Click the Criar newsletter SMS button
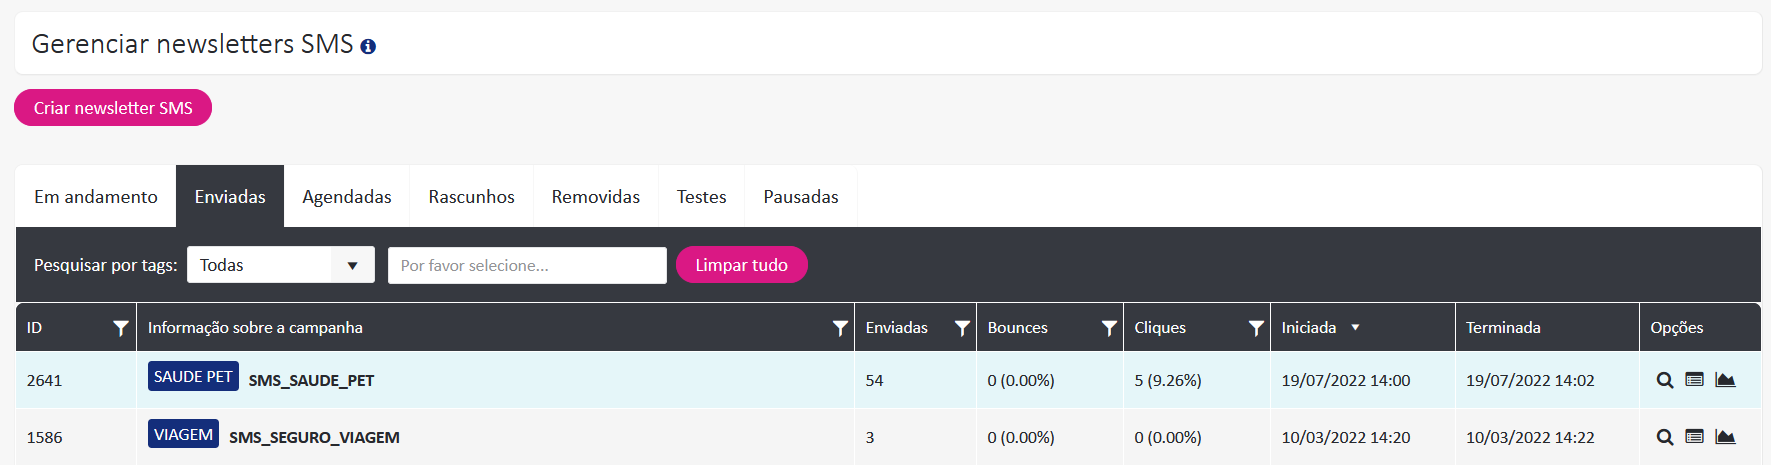1771x465 pixels. click(x=113, y=108)
